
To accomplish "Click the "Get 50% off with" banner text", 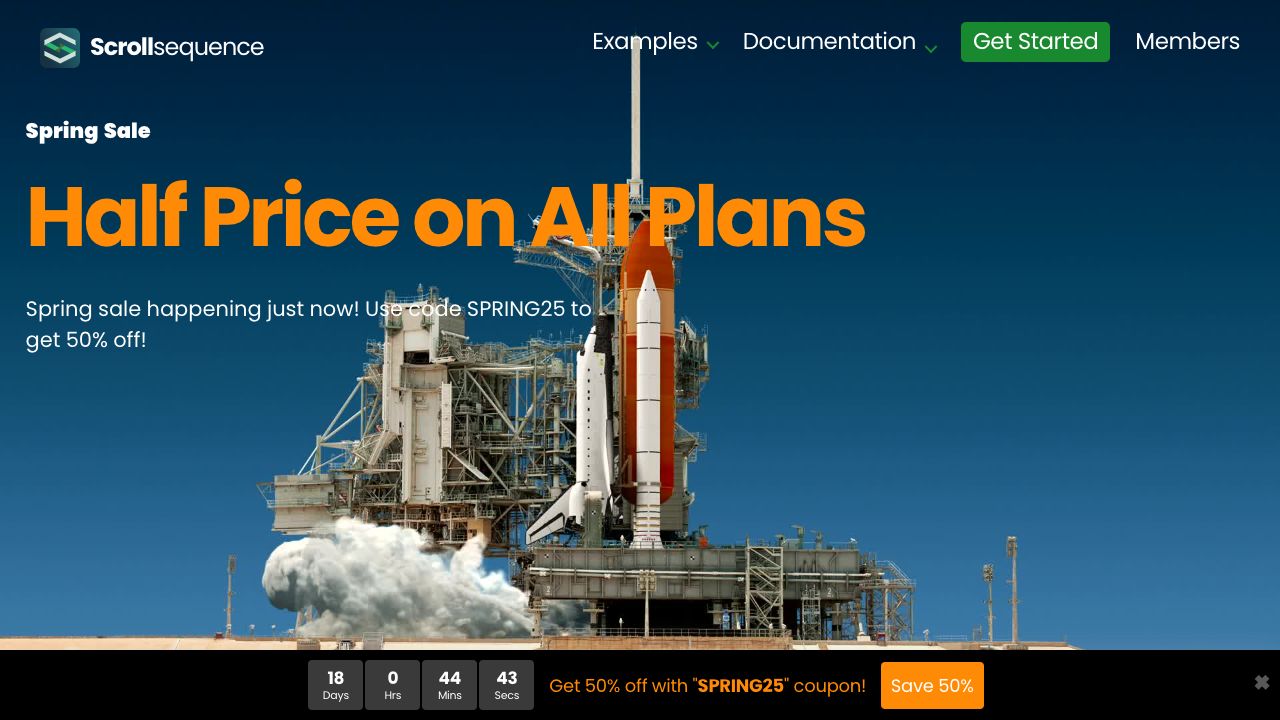I will [618, 686].
